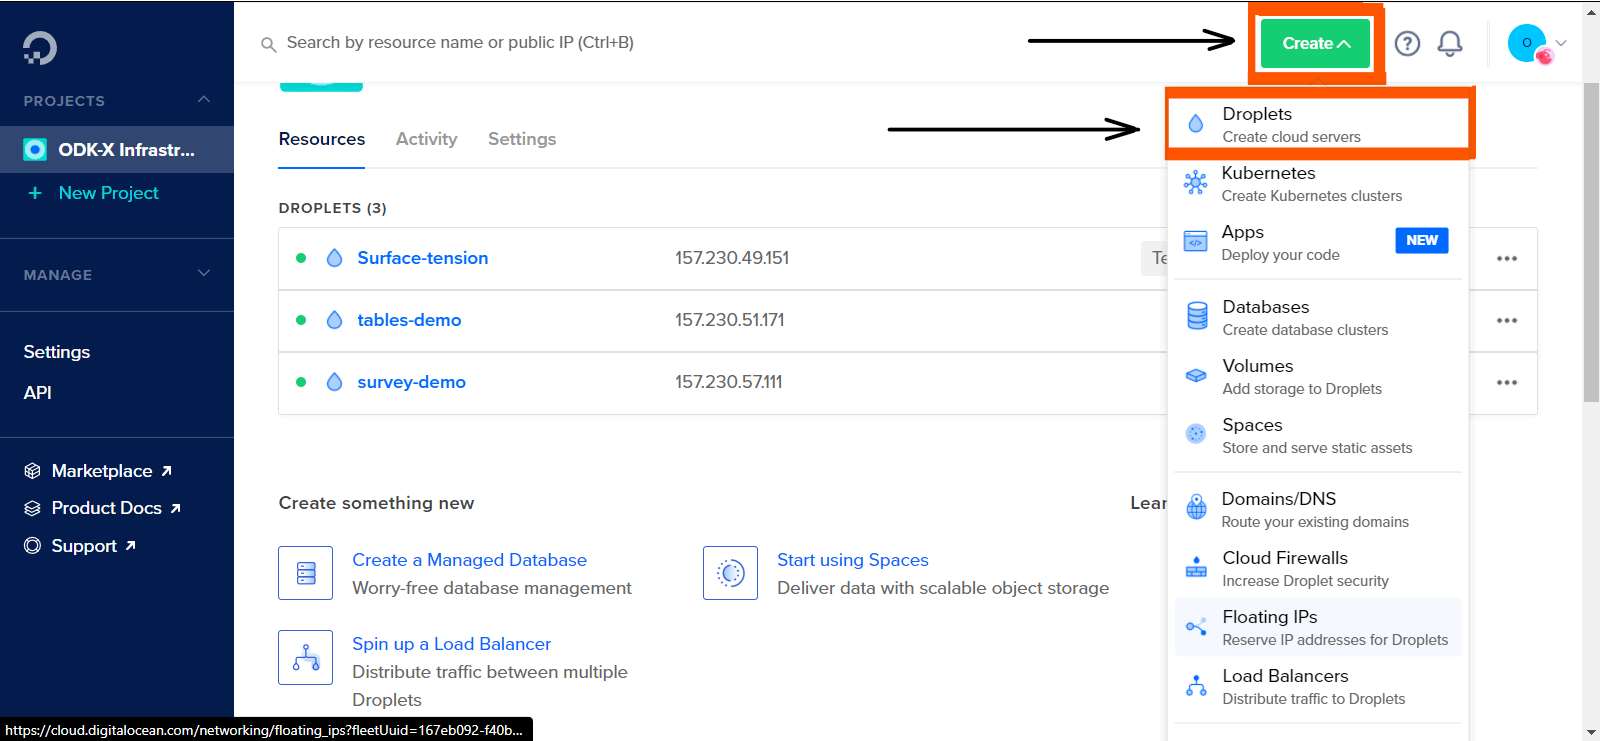Open the account menu chevron
Viewport: 1600px width, 741px height.
1561,43
